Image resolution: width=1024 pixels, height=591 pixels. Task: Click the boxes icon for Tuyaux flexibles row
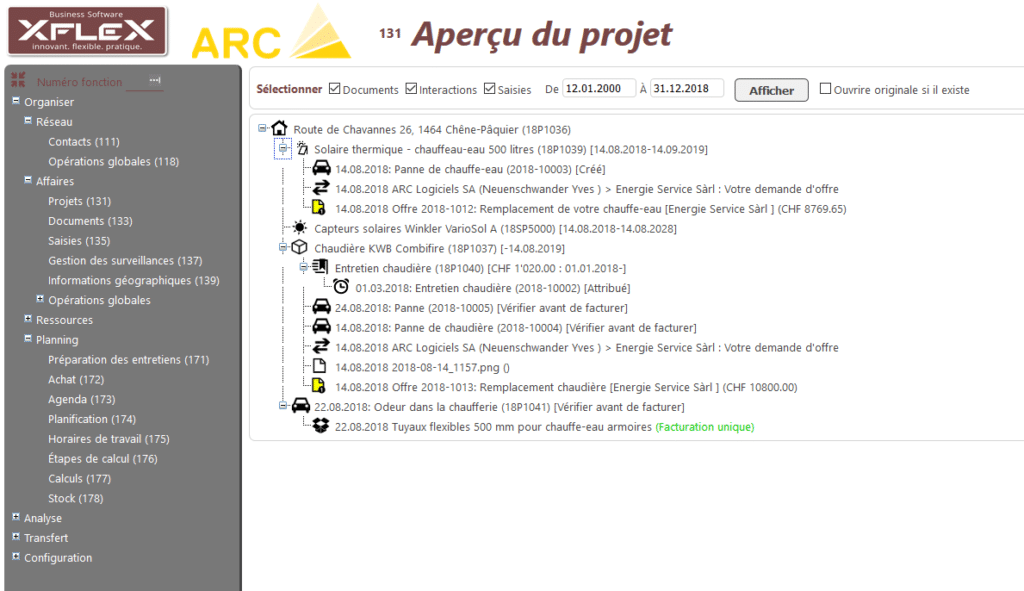coord(321,426)
